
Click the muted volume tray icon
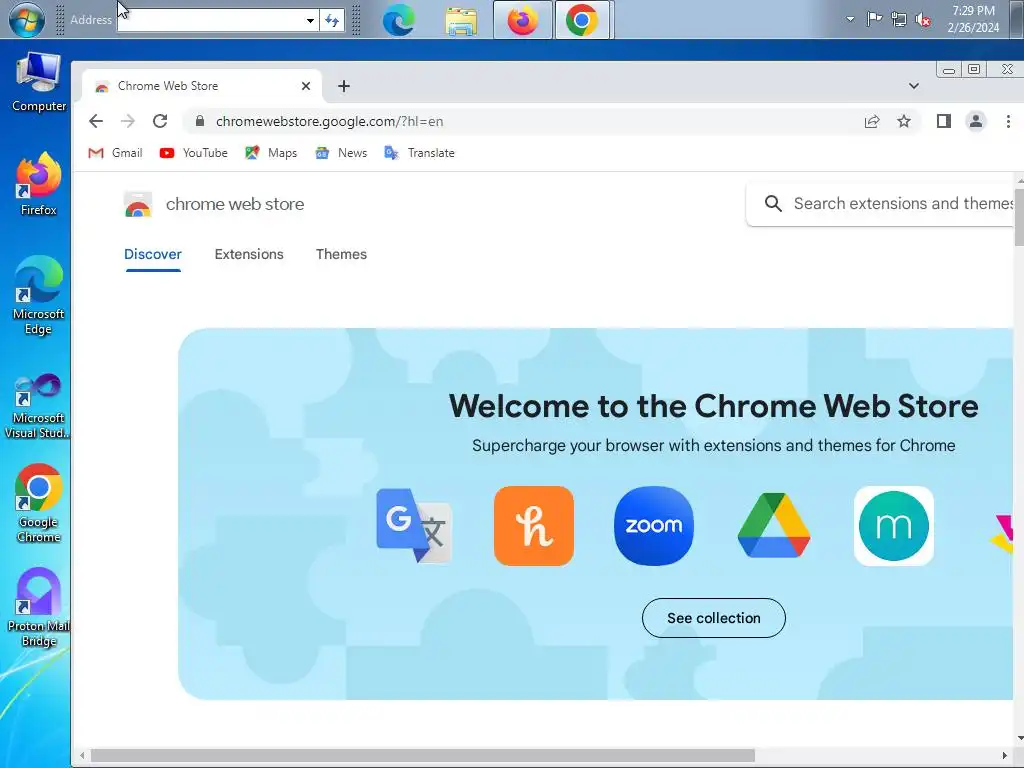923,20
